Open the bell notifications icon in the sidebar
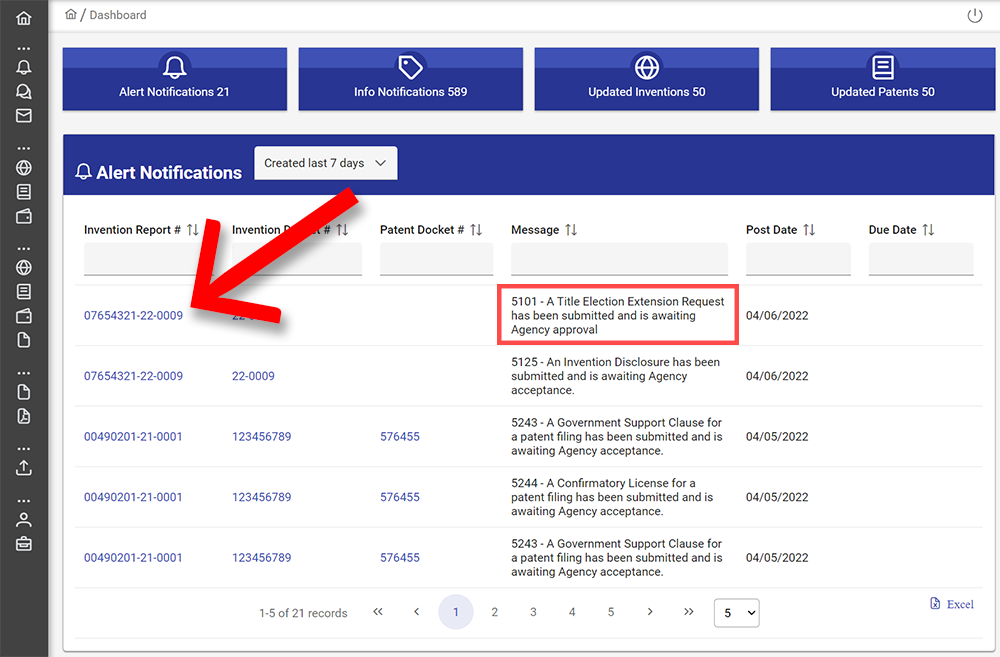This screenshot has width=1000, height=657. pyautogui.click(x=24, y=67)
